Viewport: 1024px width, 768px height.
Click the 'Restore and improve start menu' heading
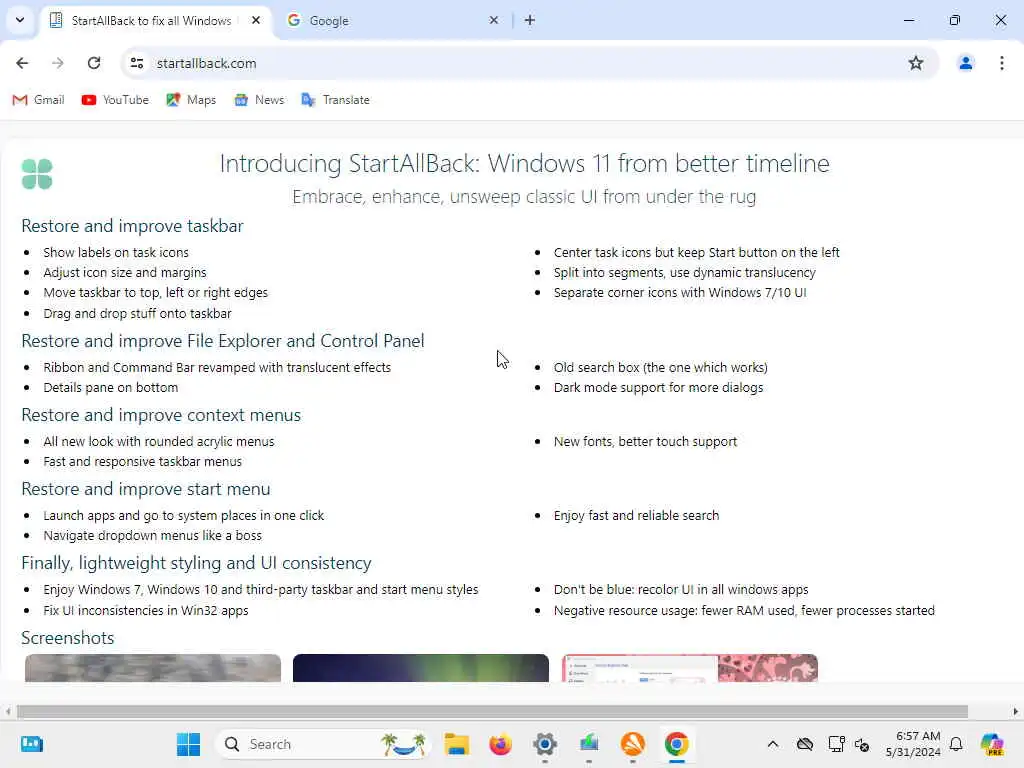pos(146,489)
